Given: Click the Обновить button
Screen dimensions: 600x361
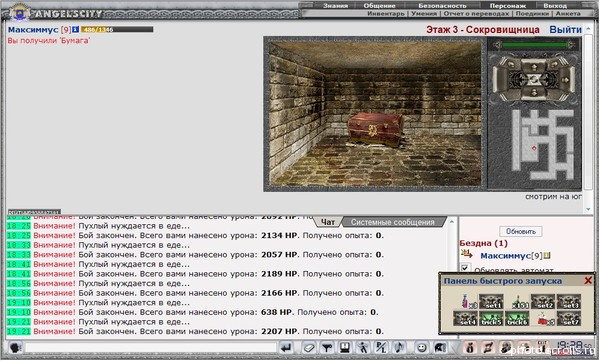Looking at the screenshot, I should coord(520,231).
